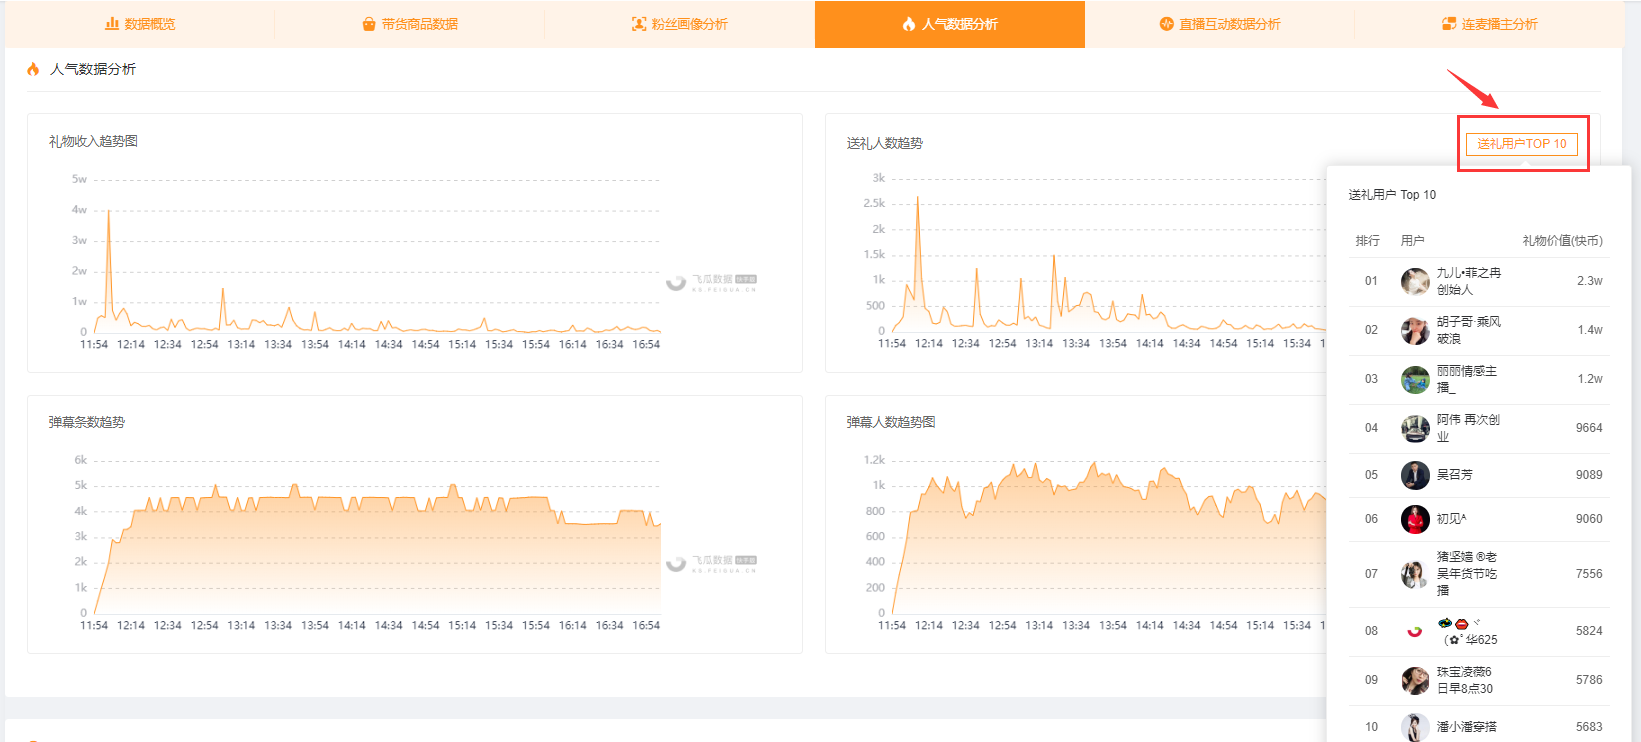Open the 粉丝画像分析 tab
1641x742 pixels.
(680, 24)
